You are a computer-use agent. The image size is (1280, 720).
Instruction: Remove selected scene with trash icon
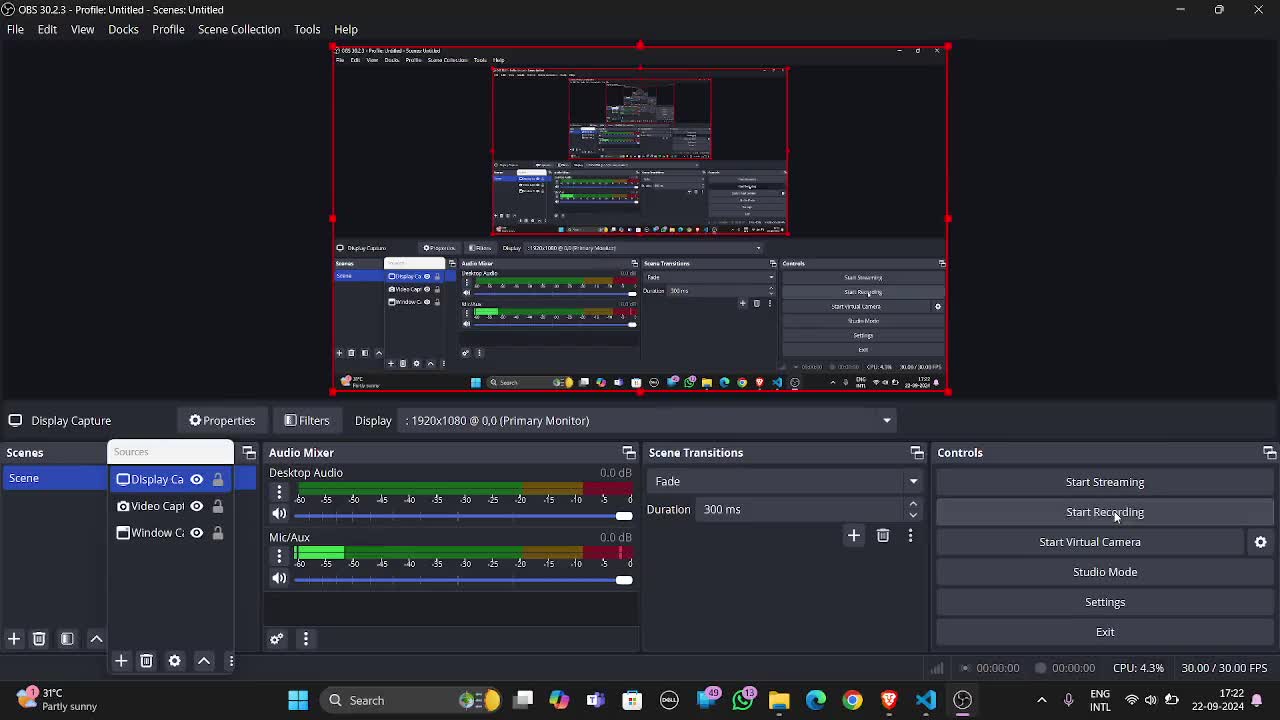(x=39, y=639)
